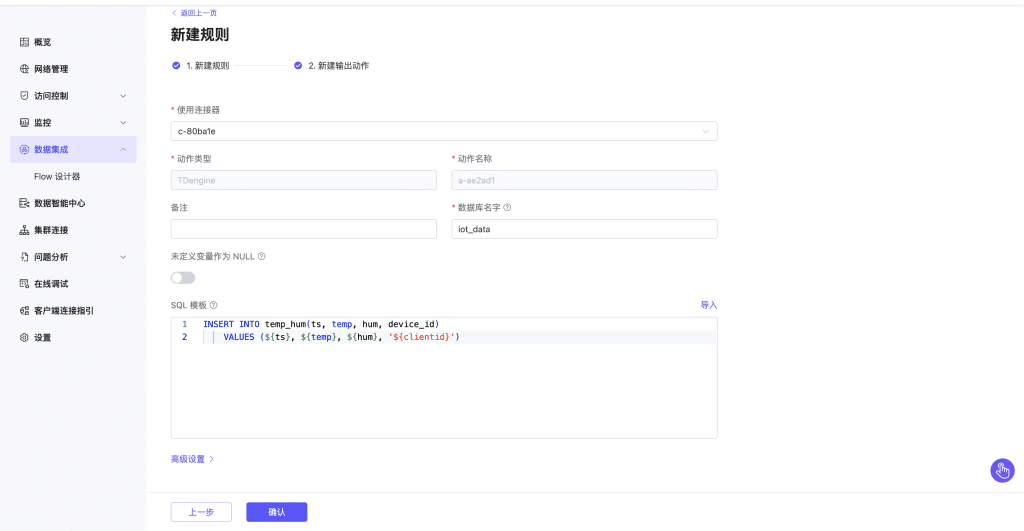Click the Data Intelligence Center (数据智能中心) icon
The image size is (1024, 531).
pos(25,203)
